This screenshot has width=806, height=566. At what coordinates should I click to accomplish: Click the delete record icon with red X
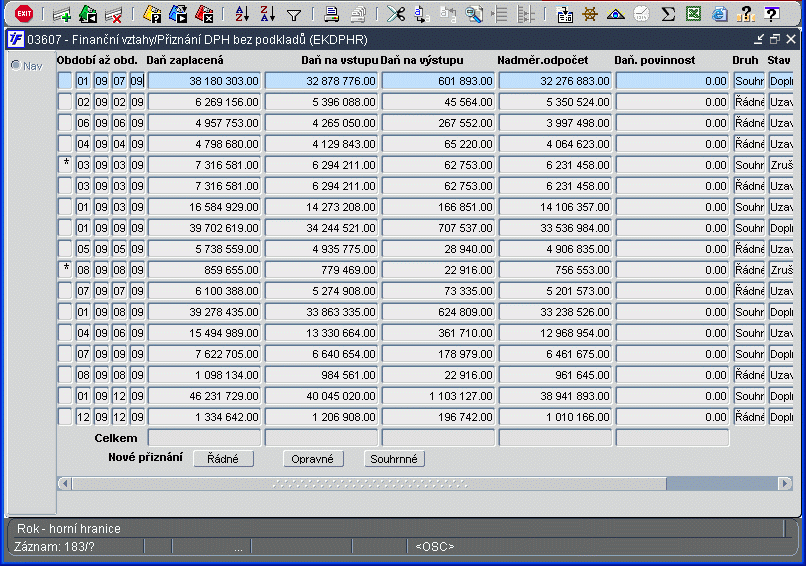click(114, 14)
